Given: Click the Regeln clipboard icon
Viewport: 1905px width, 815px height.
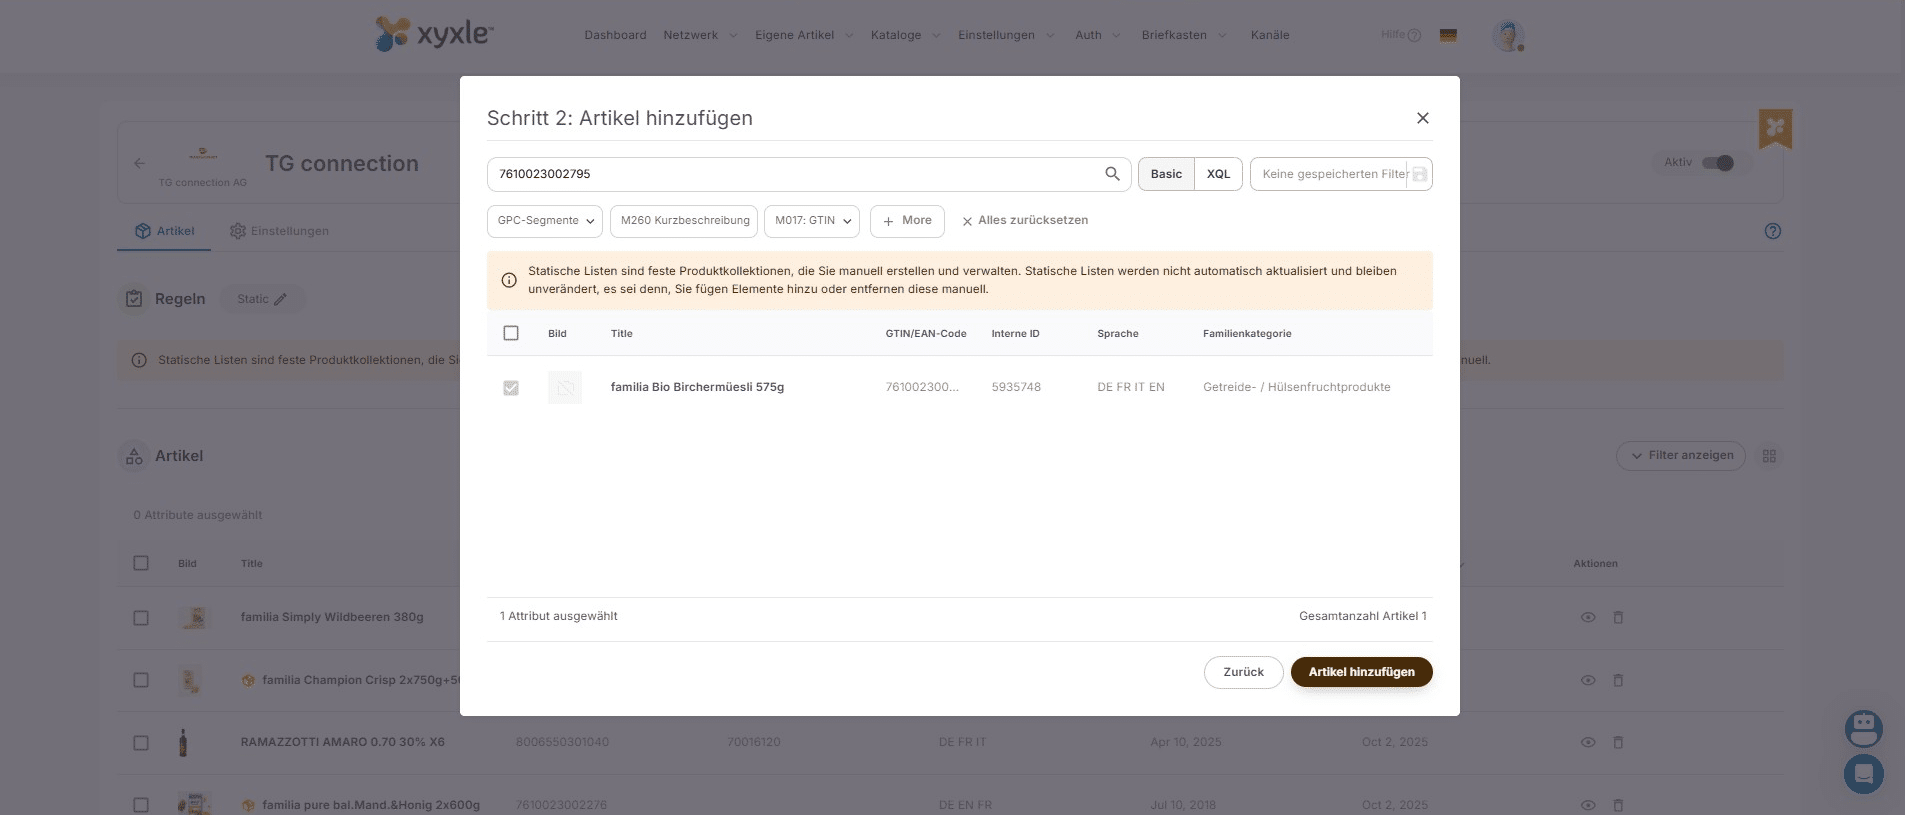Looking at the screenshot, I should 134,298.
